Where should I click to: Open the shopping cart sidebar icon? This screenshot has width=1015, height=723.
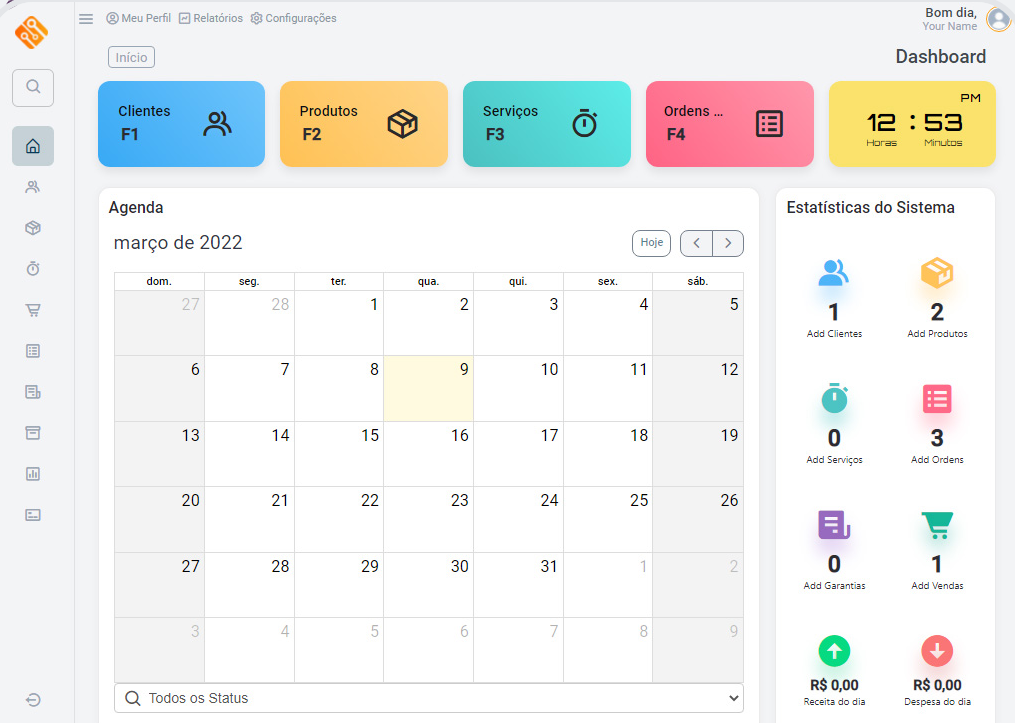point(33,310)
